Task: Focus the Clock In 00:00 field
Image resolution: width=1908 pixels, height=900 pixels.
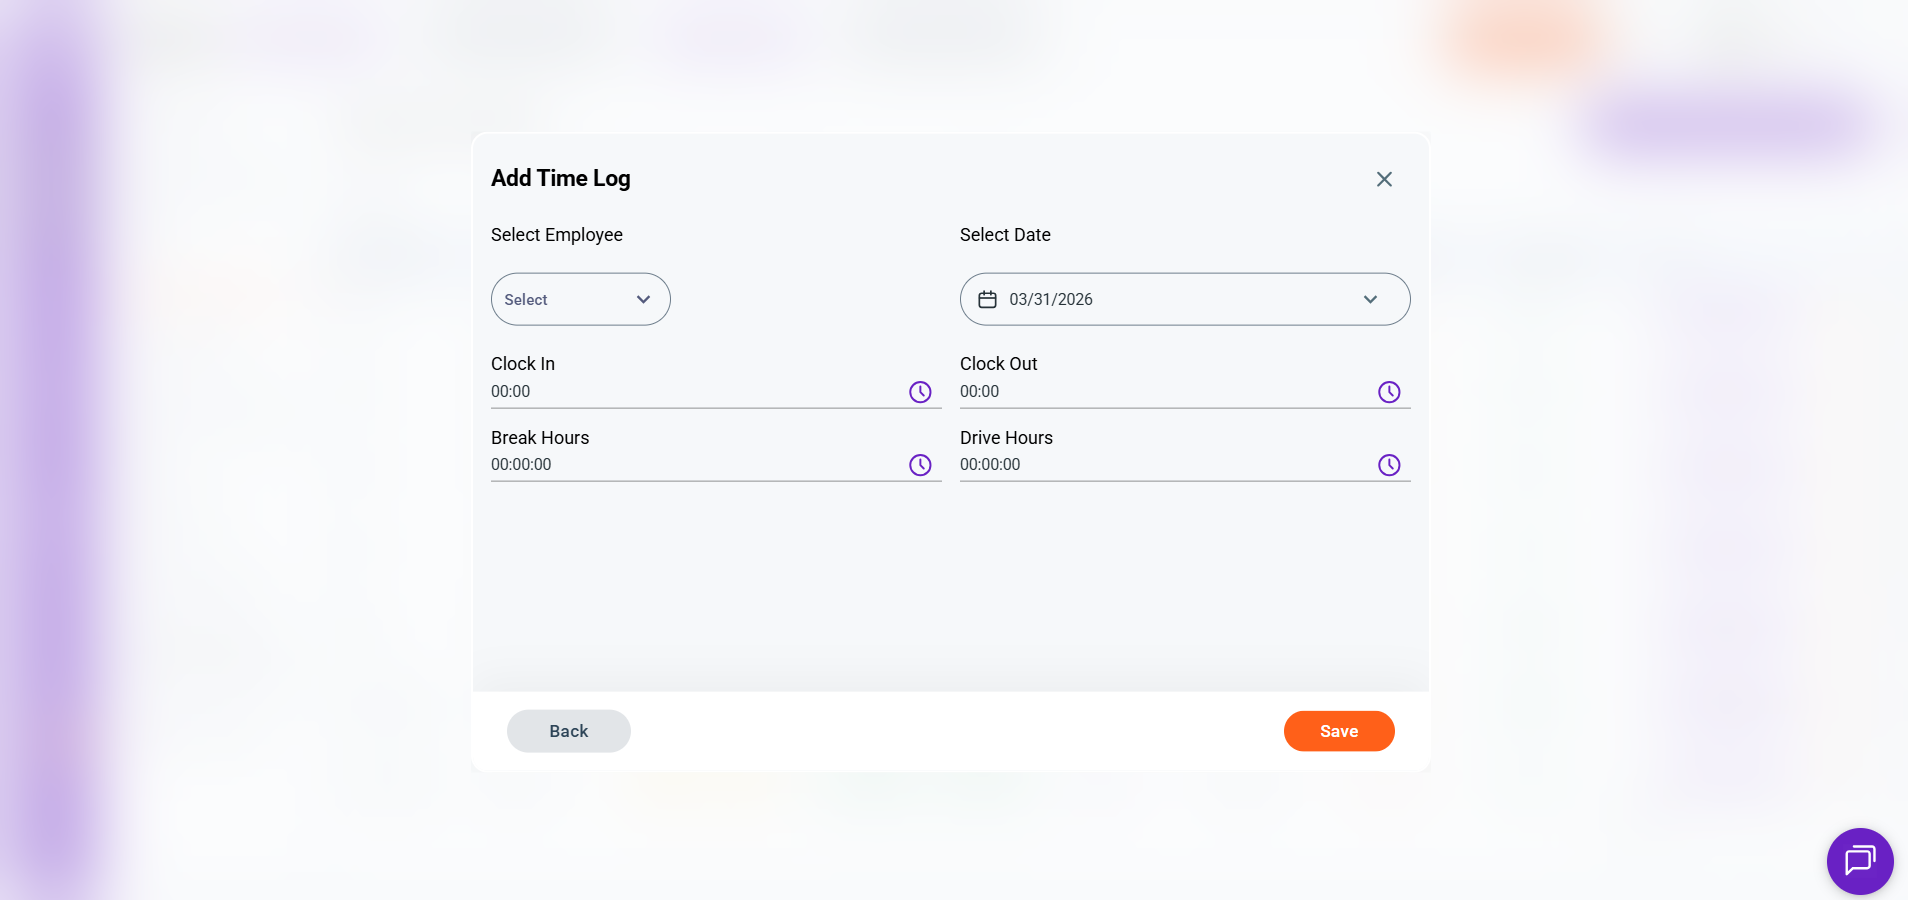Action: 690,392
